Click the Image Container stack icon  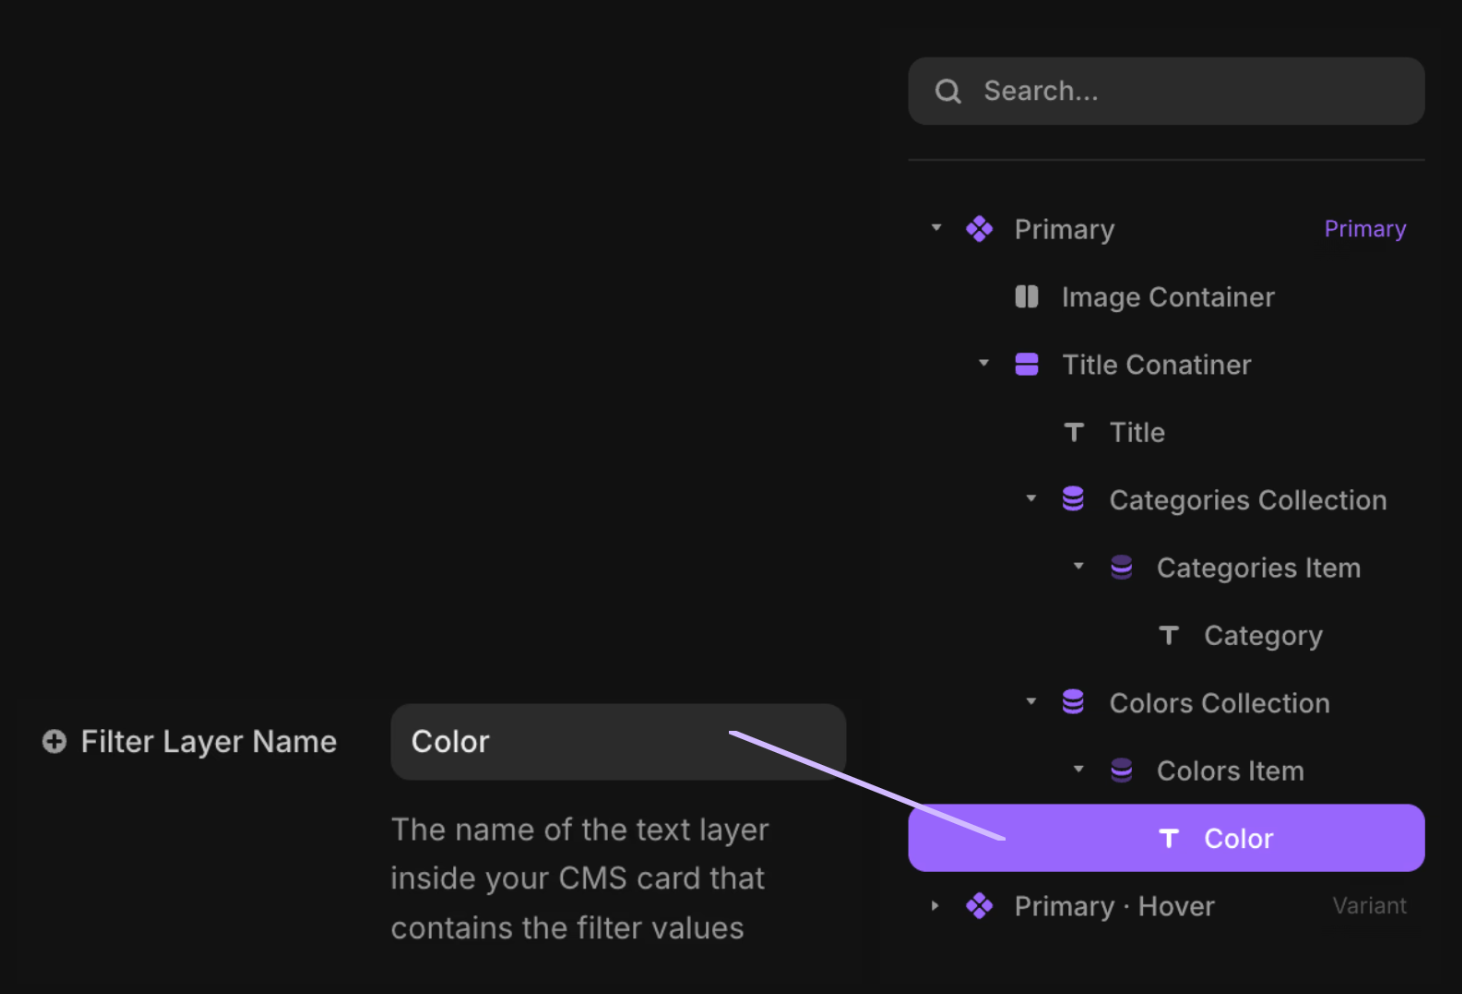click(x=1026, y=297)
